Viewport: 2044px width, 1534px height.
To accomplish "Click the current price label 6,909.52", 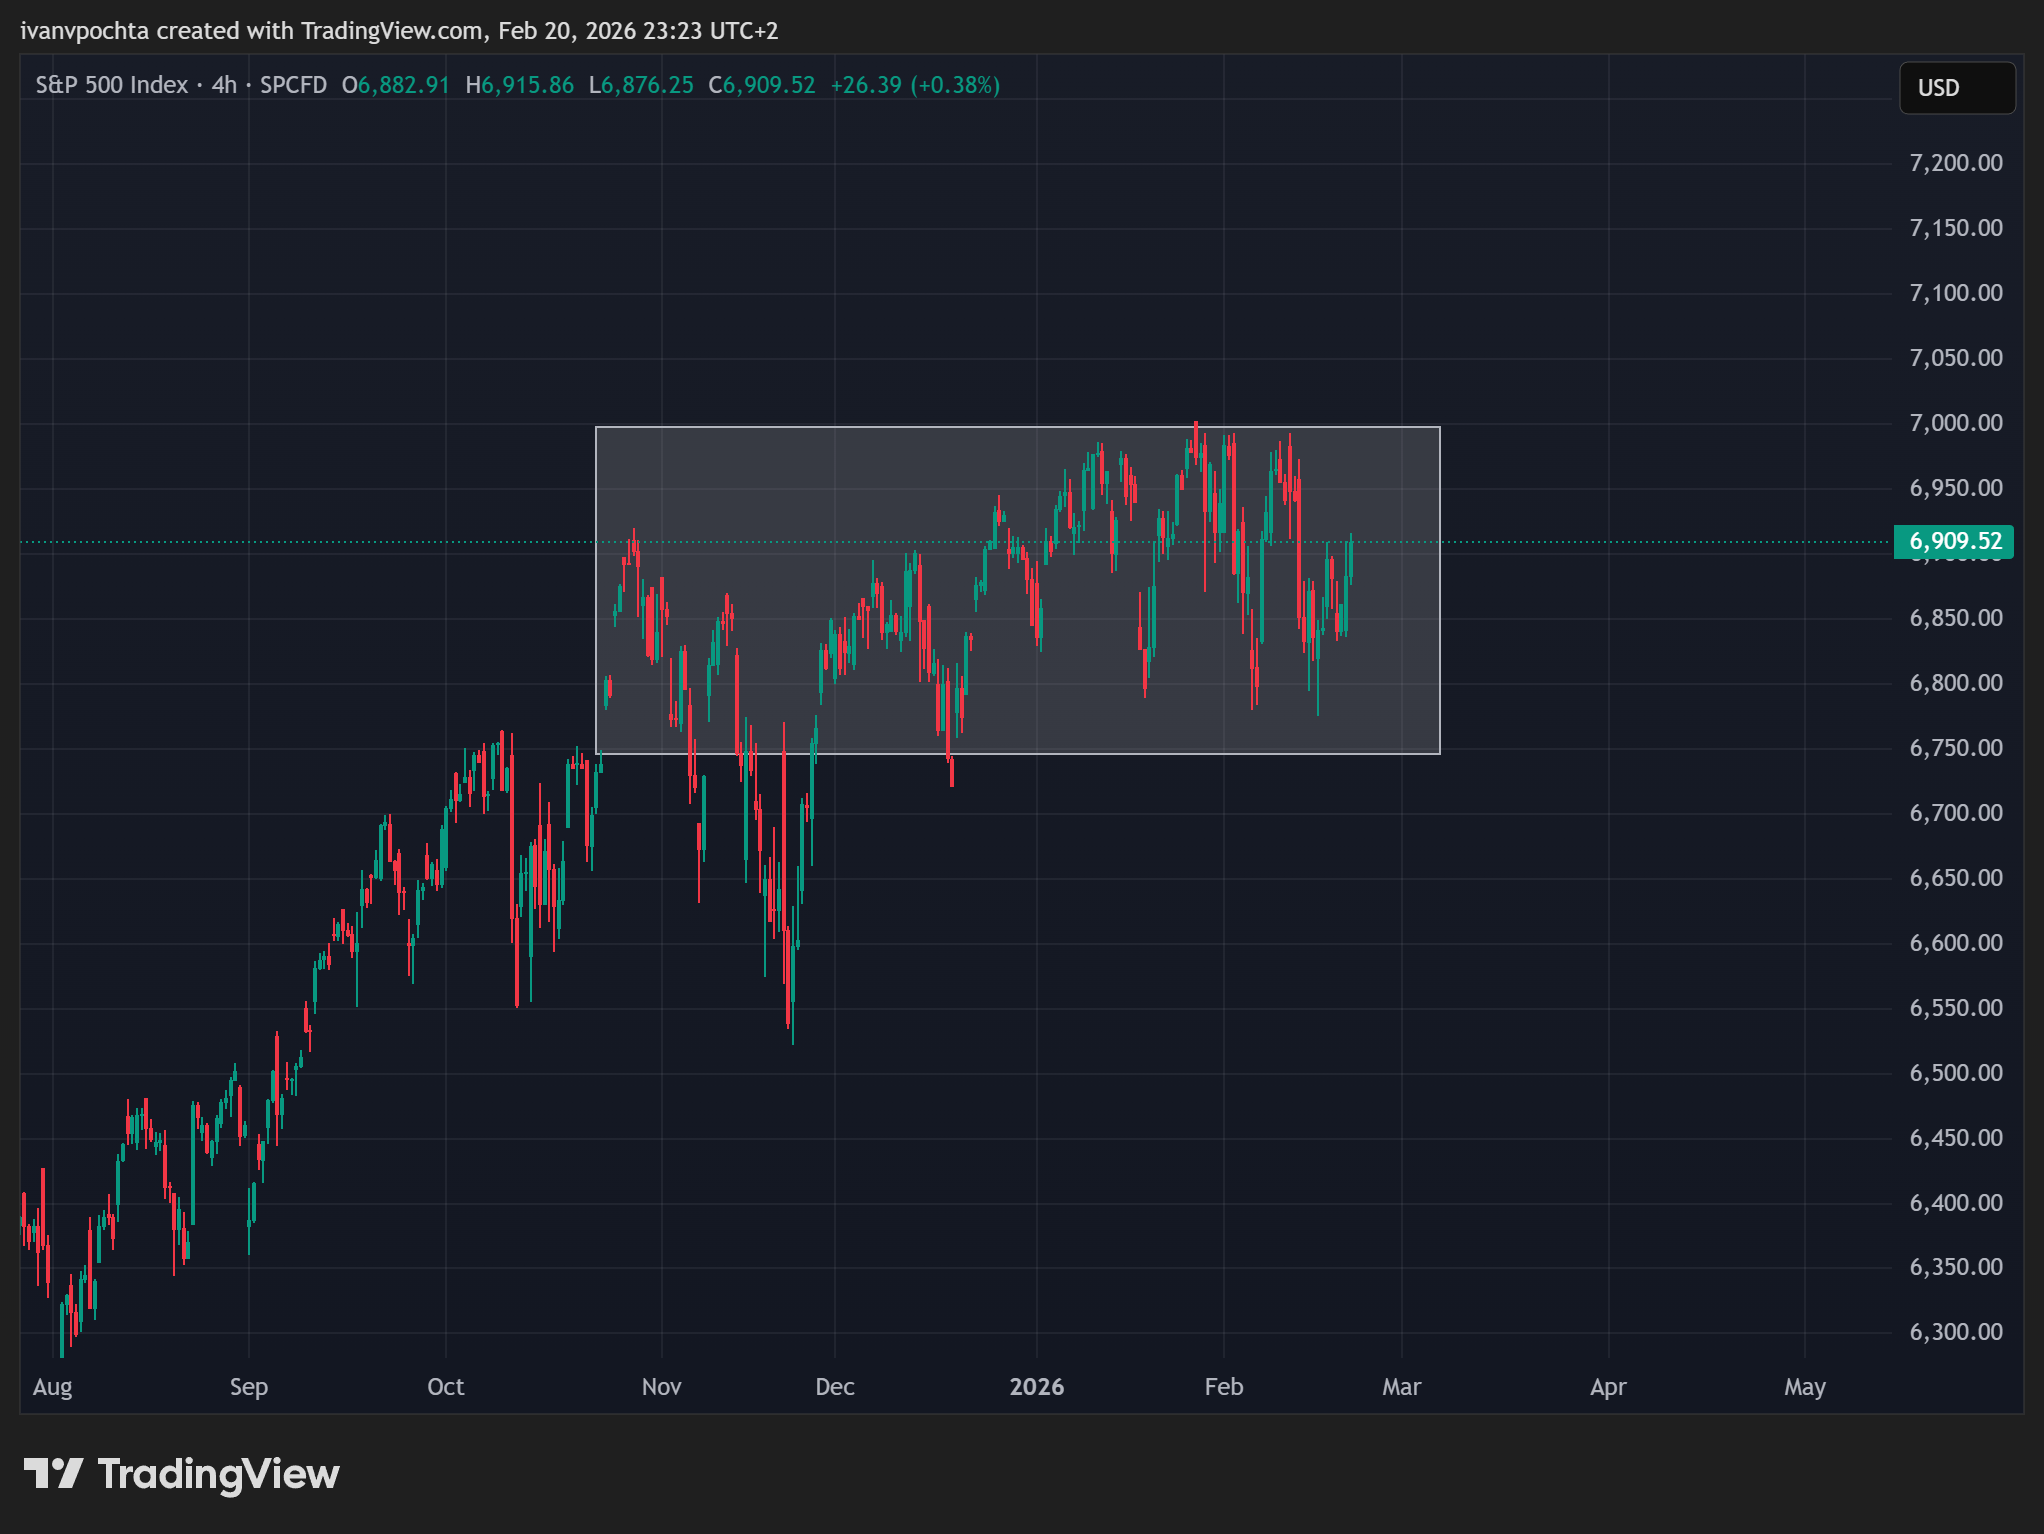I will tap(1954, 541).
